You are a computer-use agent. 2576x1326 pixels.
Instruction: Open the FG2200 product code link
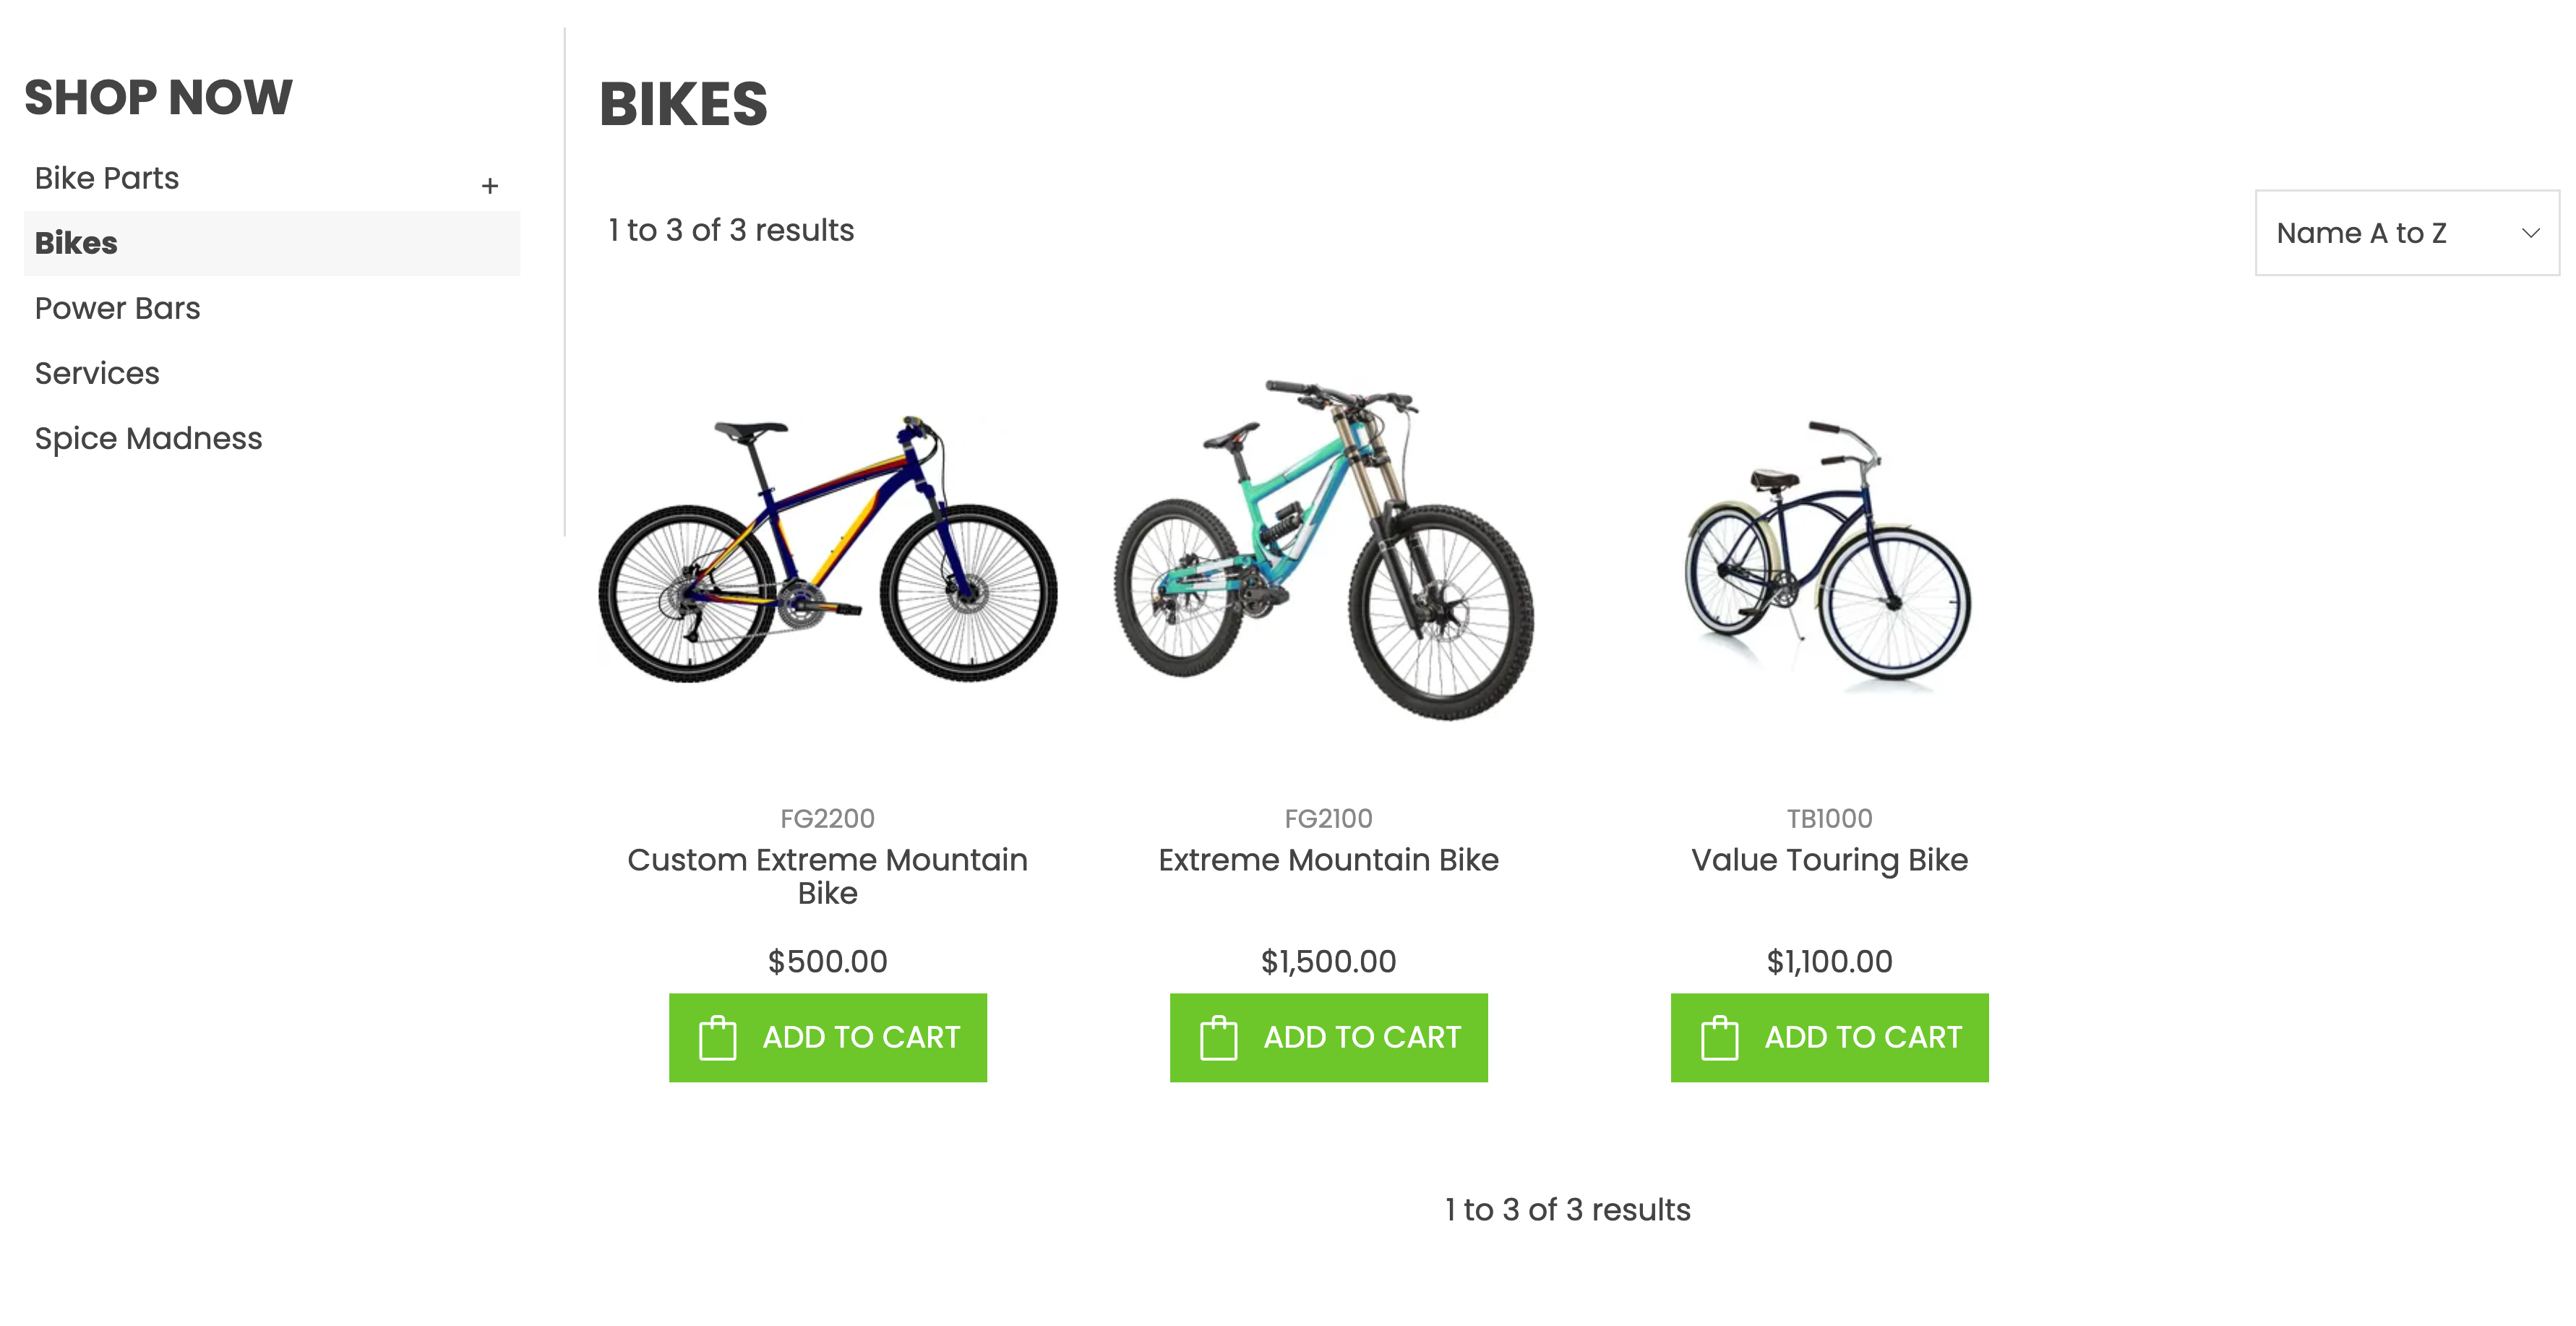[827, 818]
